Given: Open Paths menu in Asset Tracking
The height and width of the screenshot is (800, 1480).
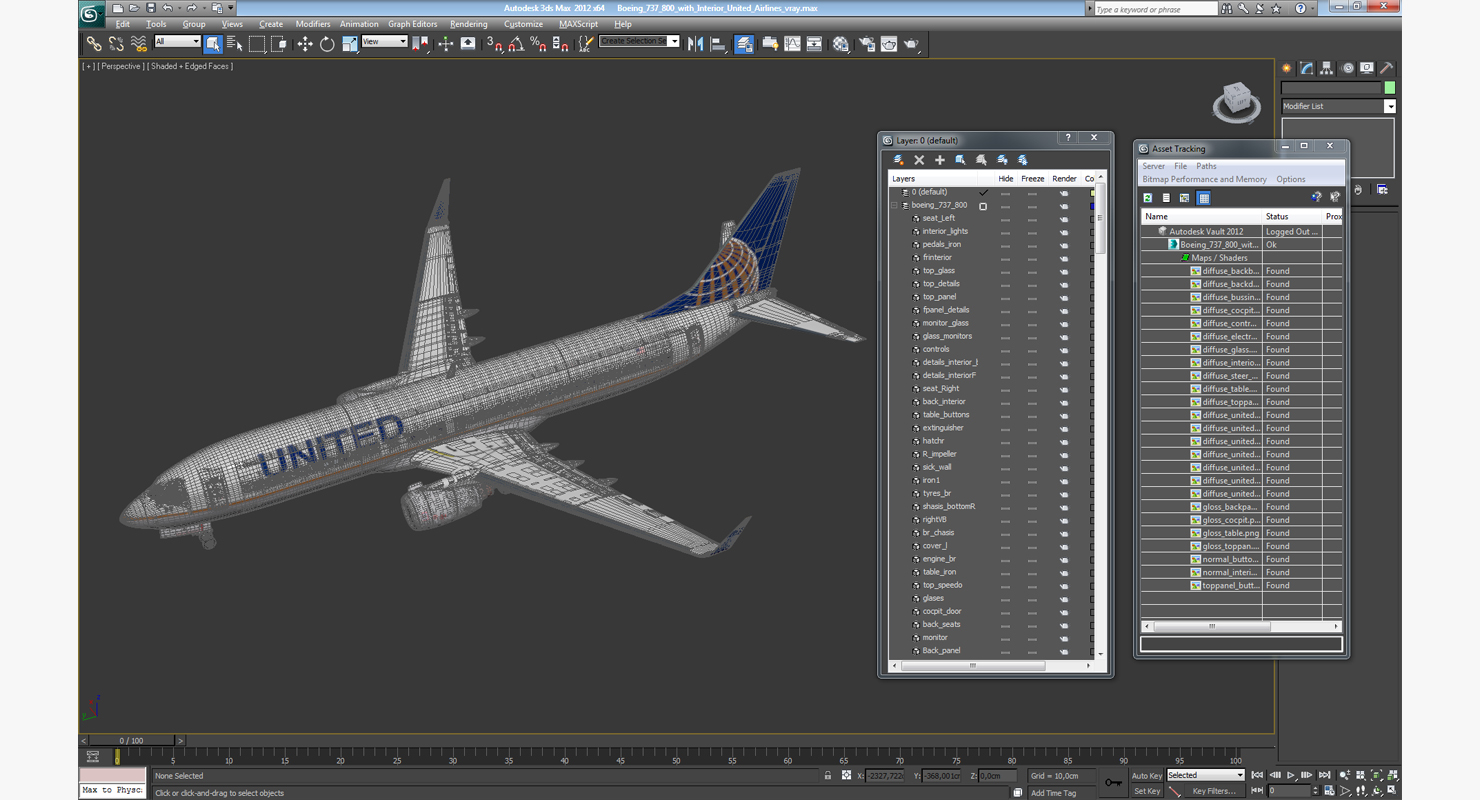Looking at the screenshot, I should coord(1206,166).
